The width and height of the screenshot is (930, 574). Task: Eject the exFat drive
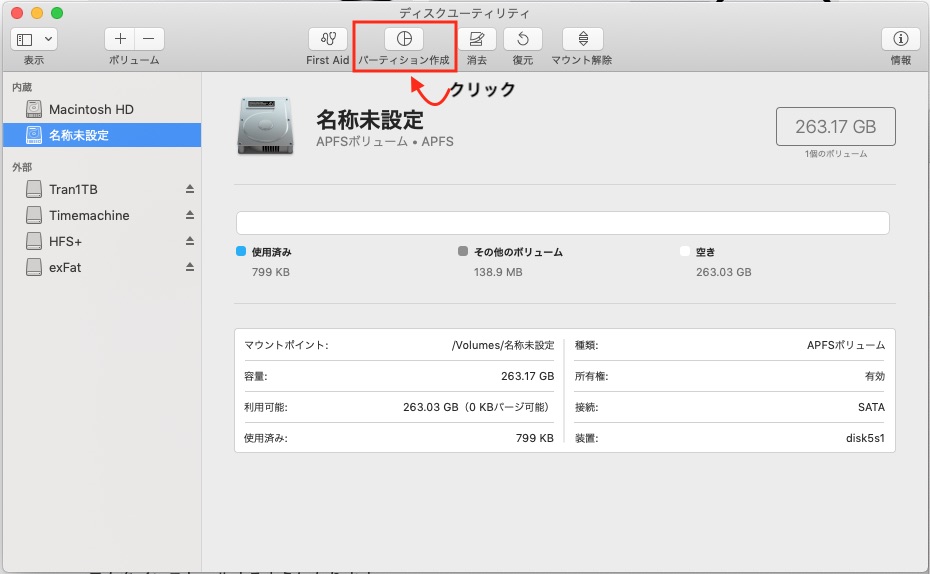[190, 268]
